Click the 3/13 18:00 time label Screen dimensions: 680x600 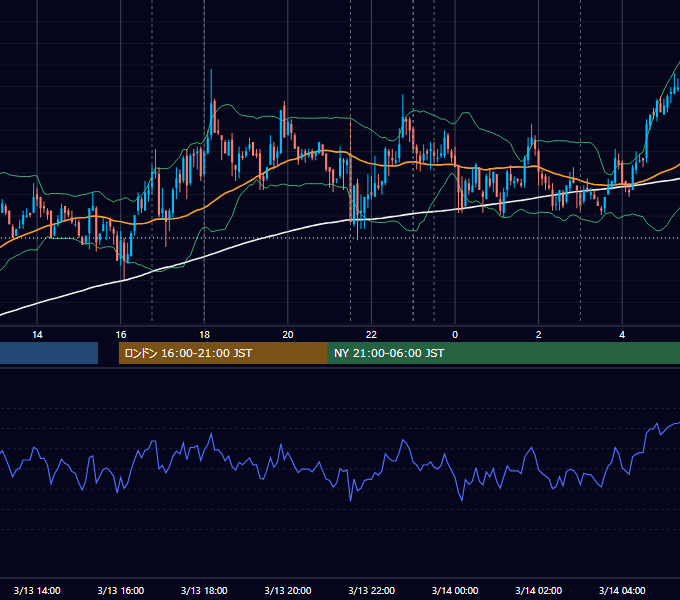click(204, 590)
